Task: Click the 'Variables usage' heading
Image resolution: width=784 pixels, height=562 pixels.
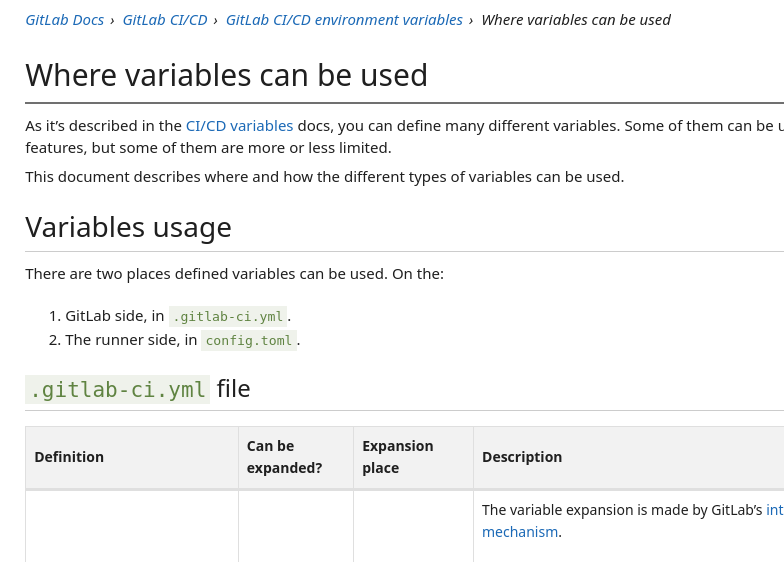Action: (128, 227)
